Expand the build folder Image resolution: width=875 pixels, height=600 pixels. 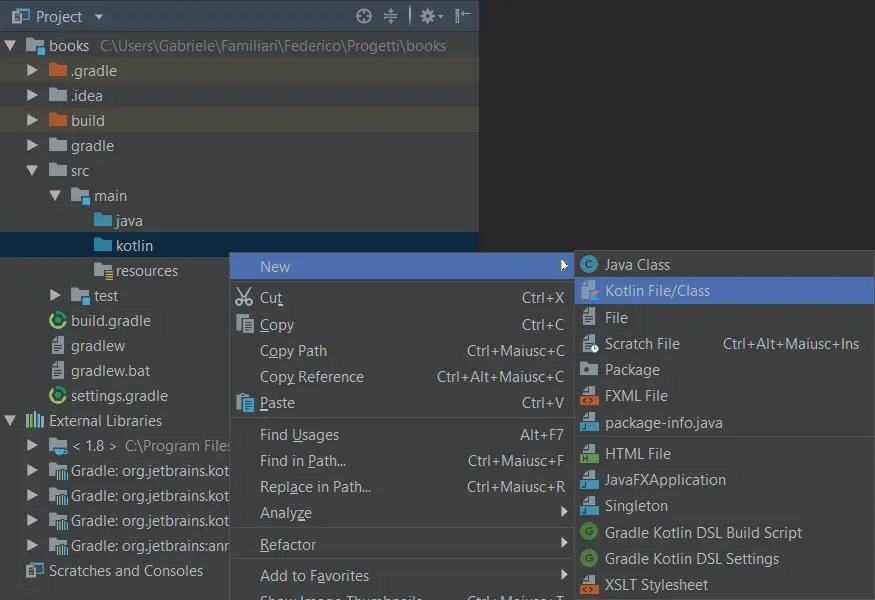point(32,120)
